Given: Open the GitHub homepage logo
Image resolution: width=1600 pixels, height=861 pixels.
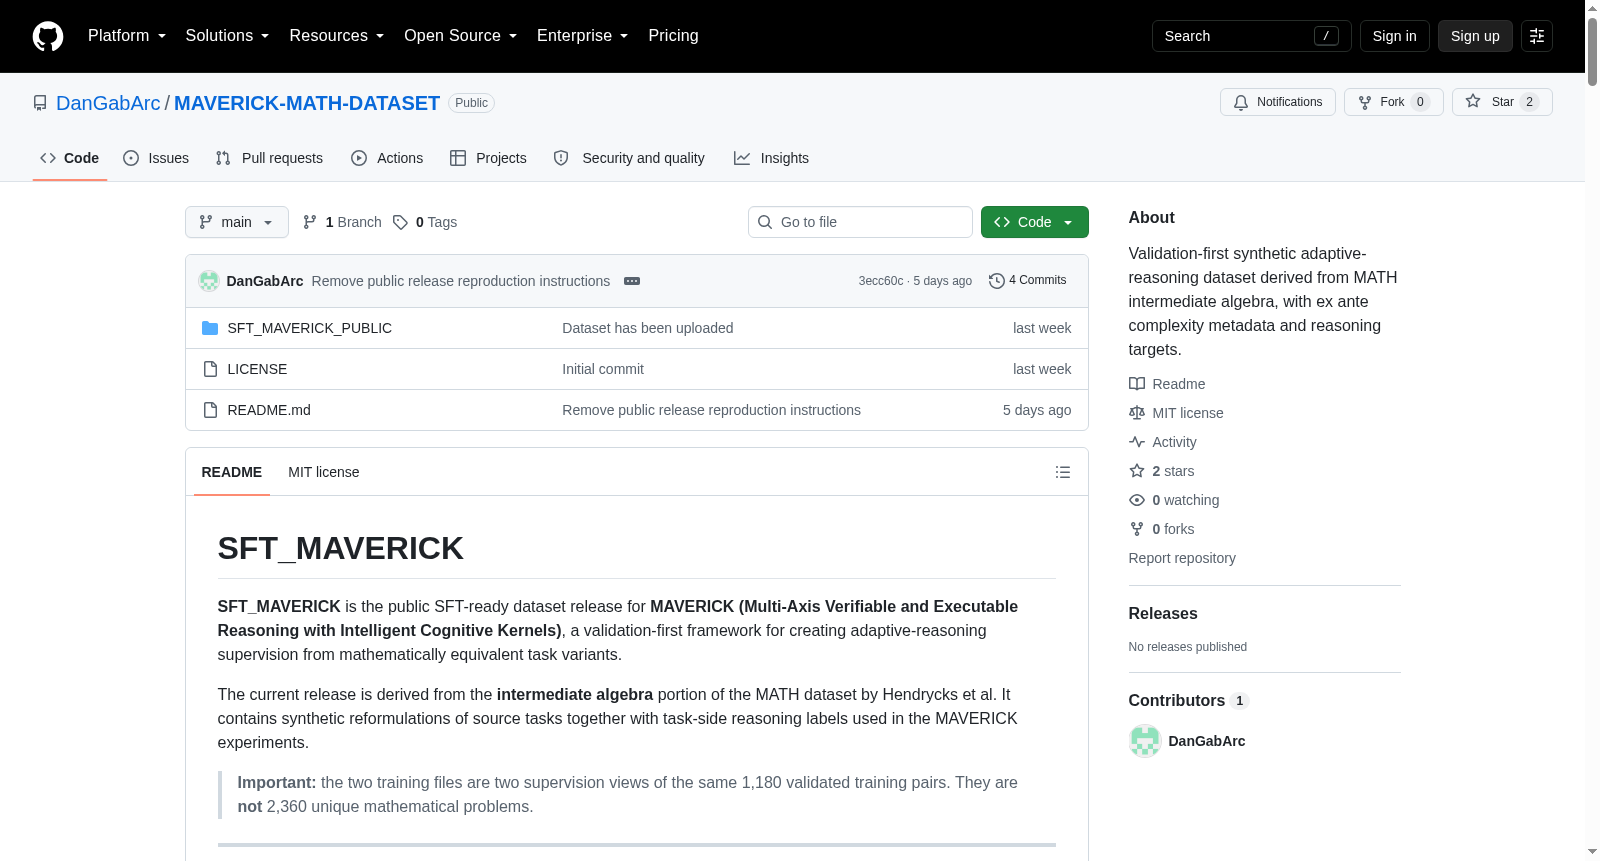Looking at the screenshot, I should click(x=48, y=36).
